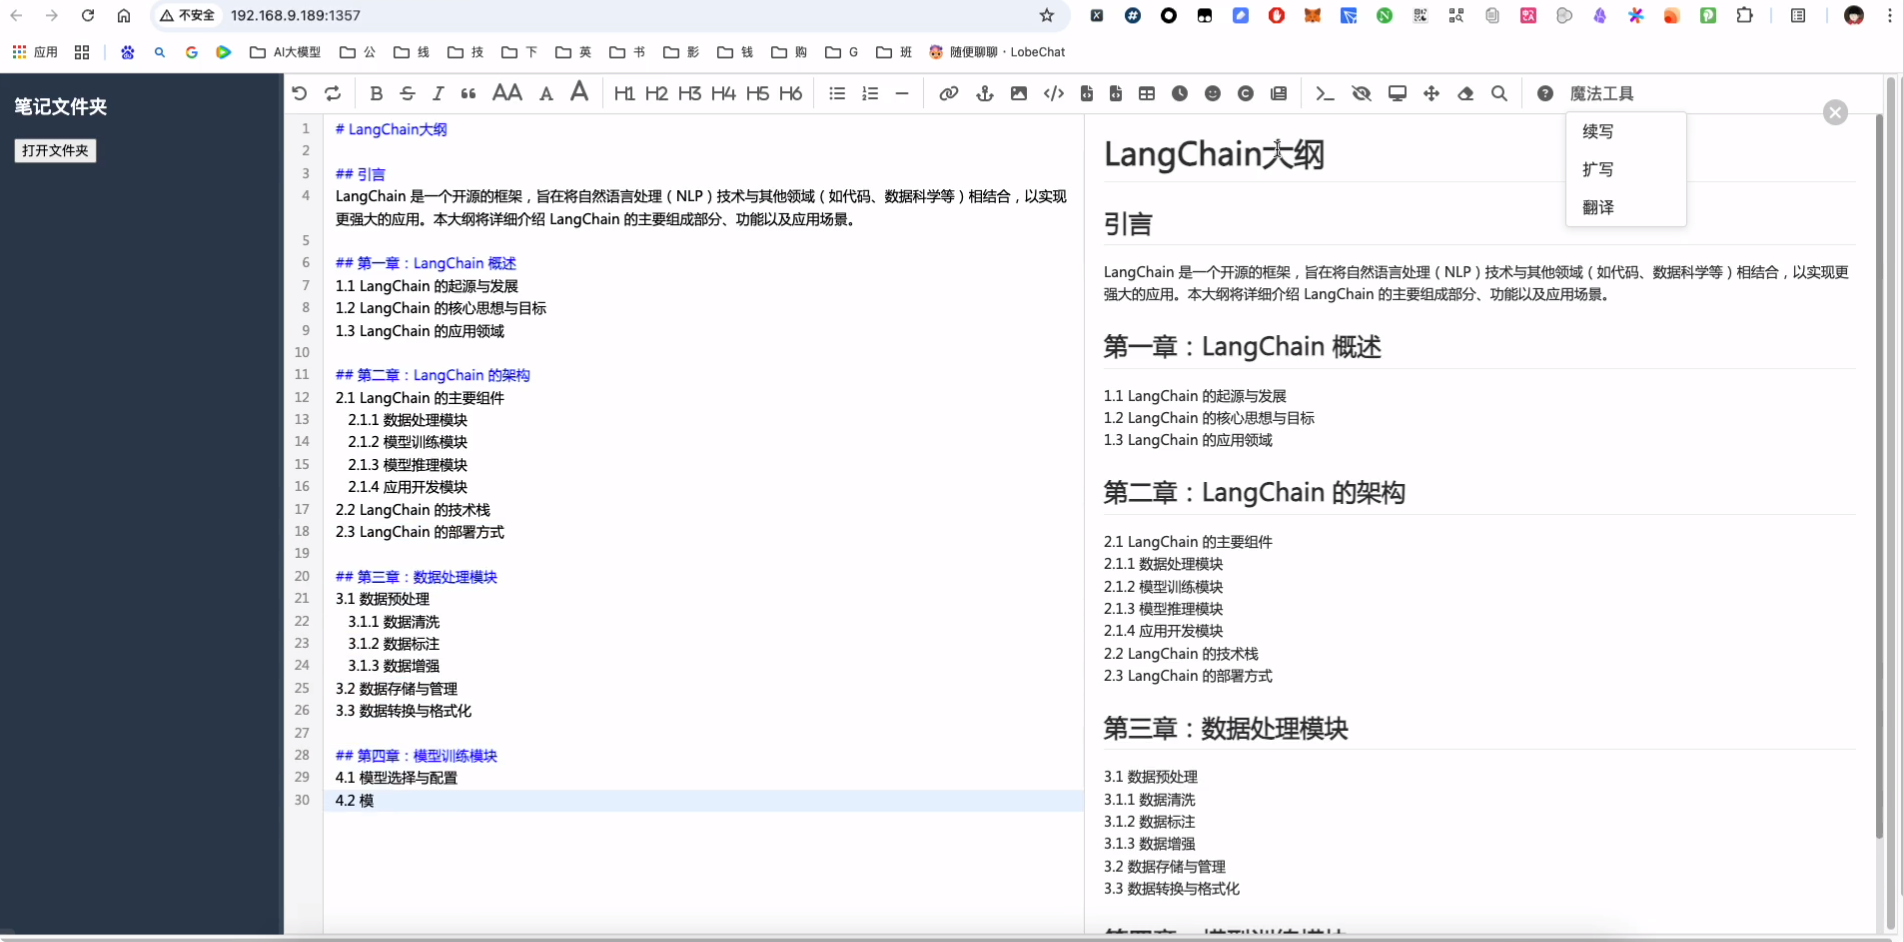
Task: Insert a blockquote with the quote icon
Action: [x=468, y=93]
